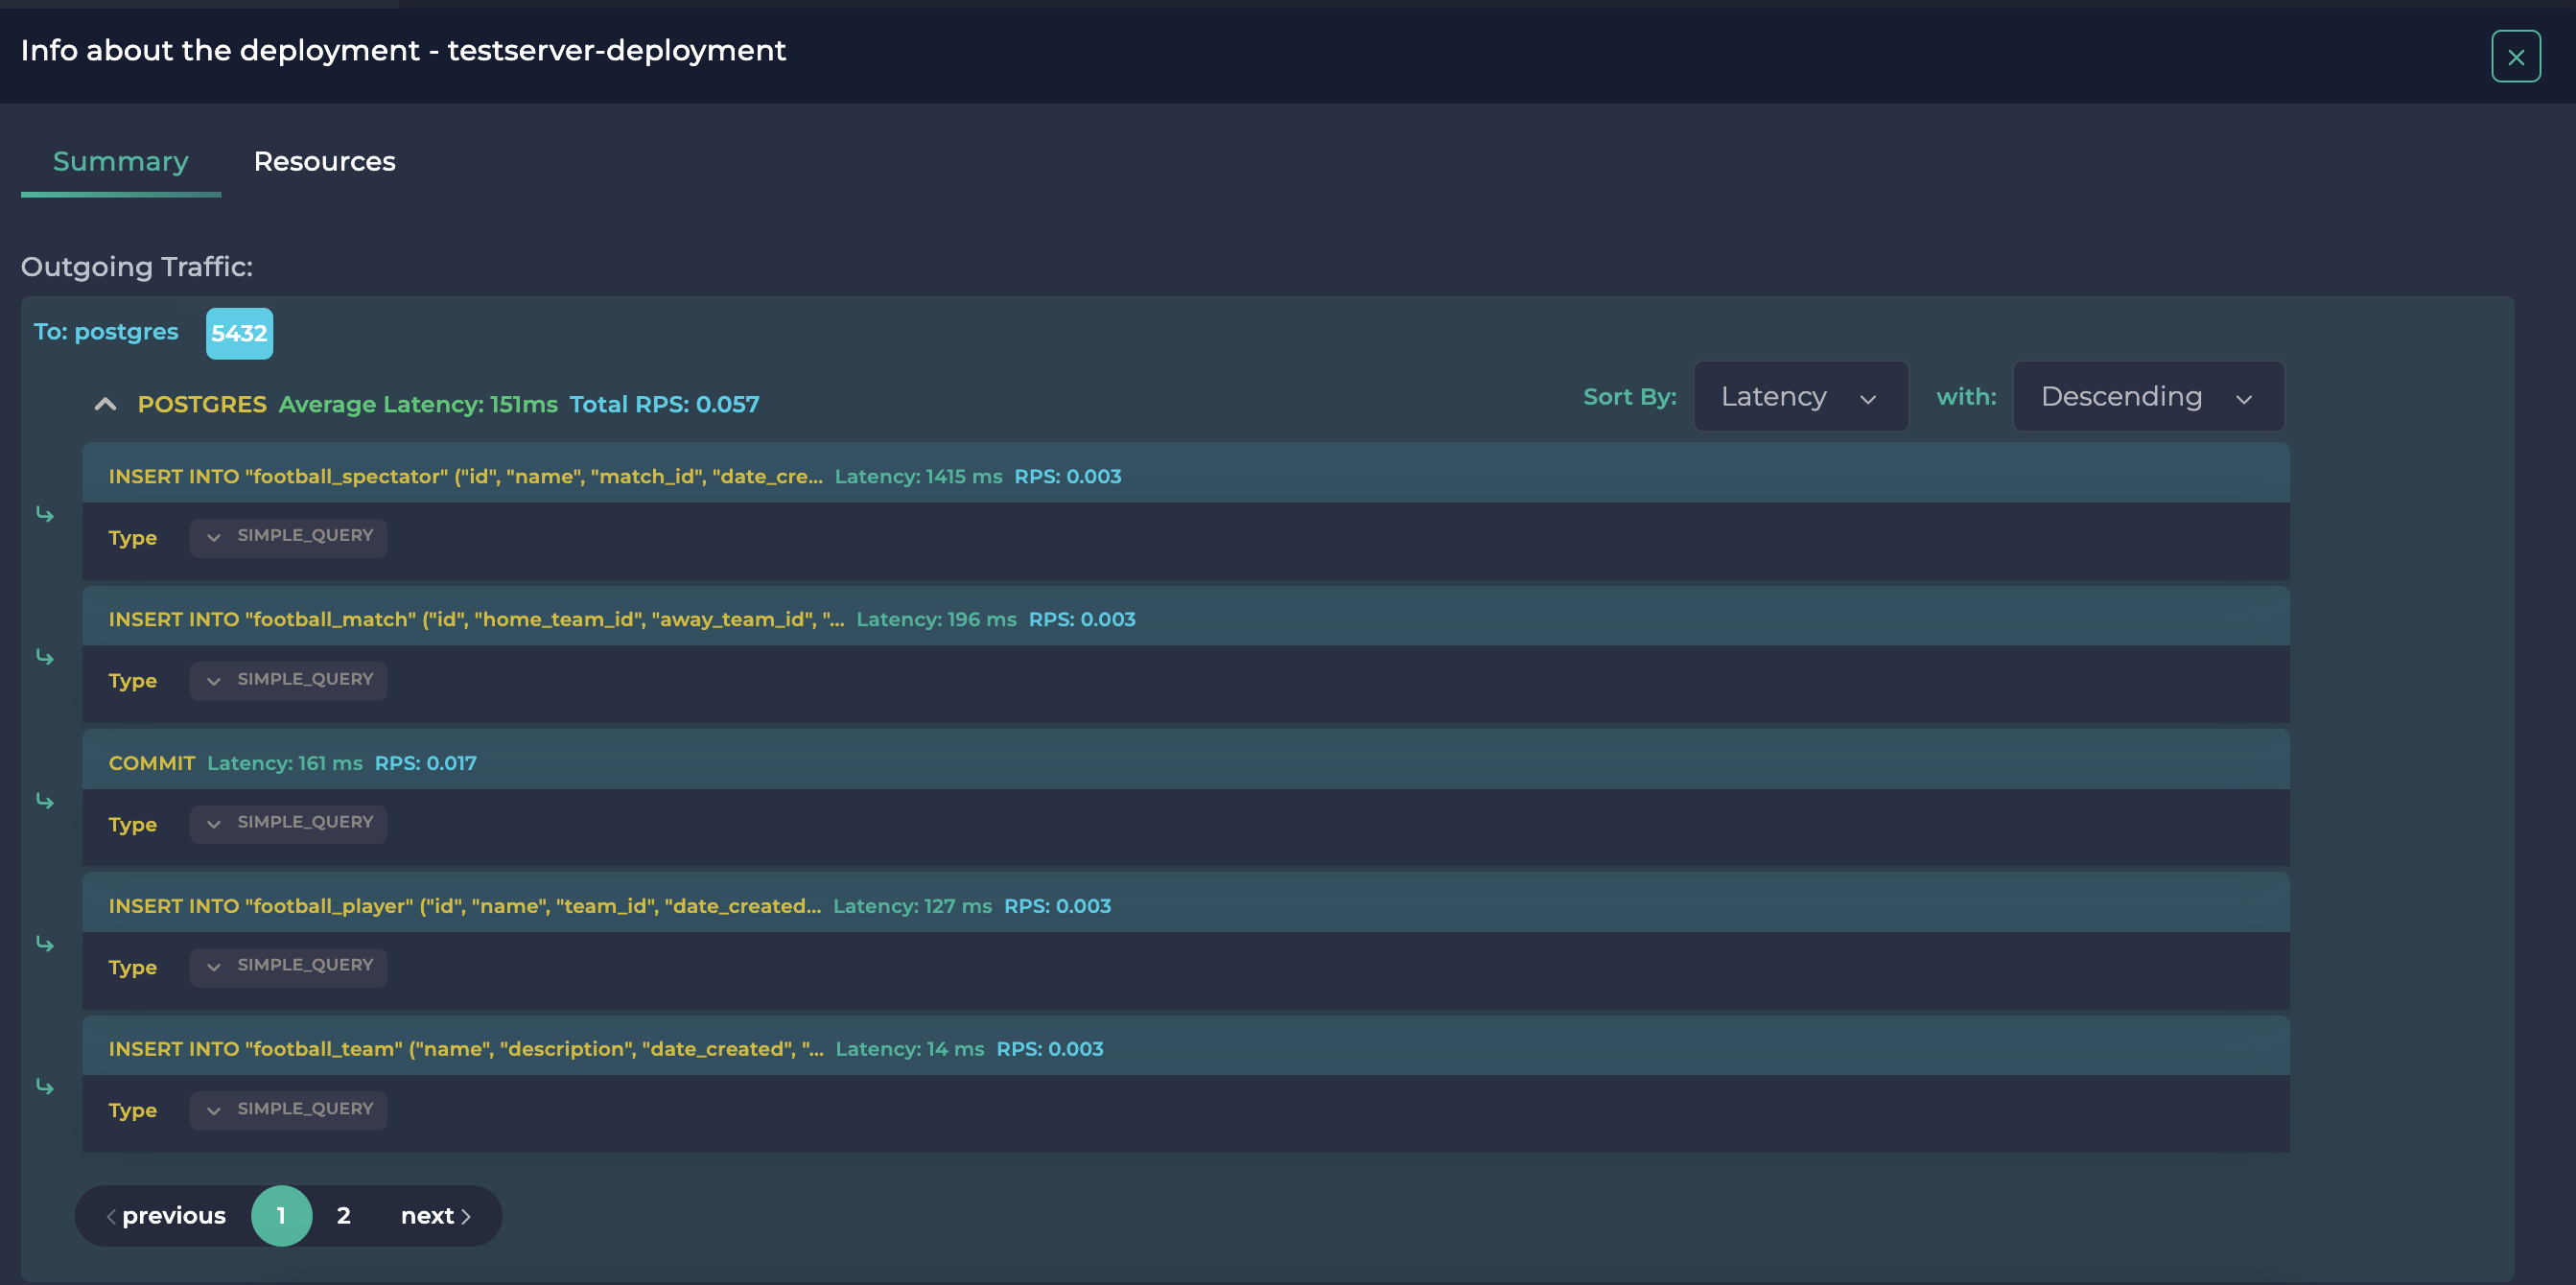Click the previous page button

tap(166, 1215)
